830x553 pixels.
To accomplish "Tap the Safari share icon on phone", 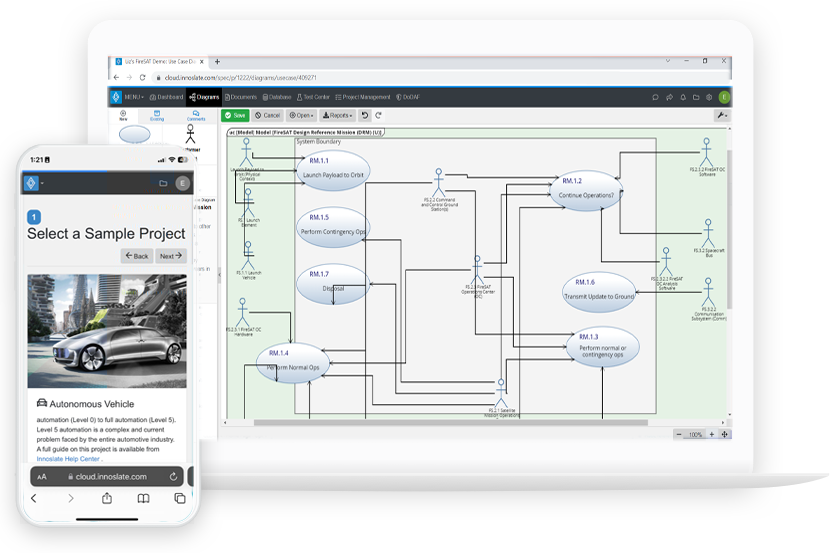I will (107, 498).
